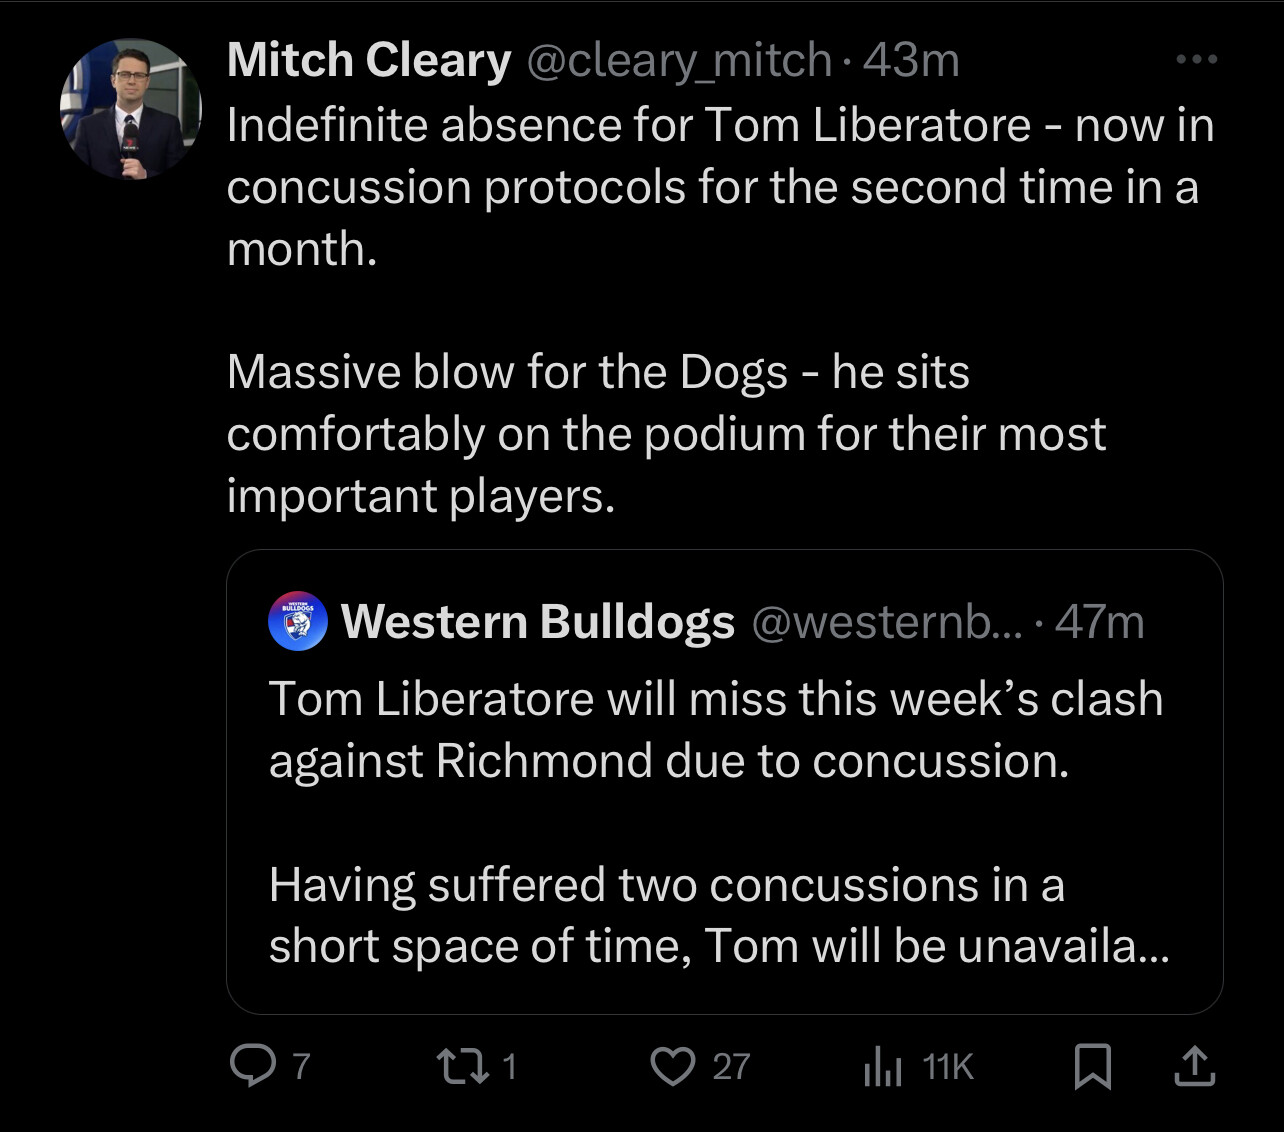Viewport: 1284px width, 1132px height.
Task: Open the @westernb... handle in quote
Action: (x=886, y=621)
